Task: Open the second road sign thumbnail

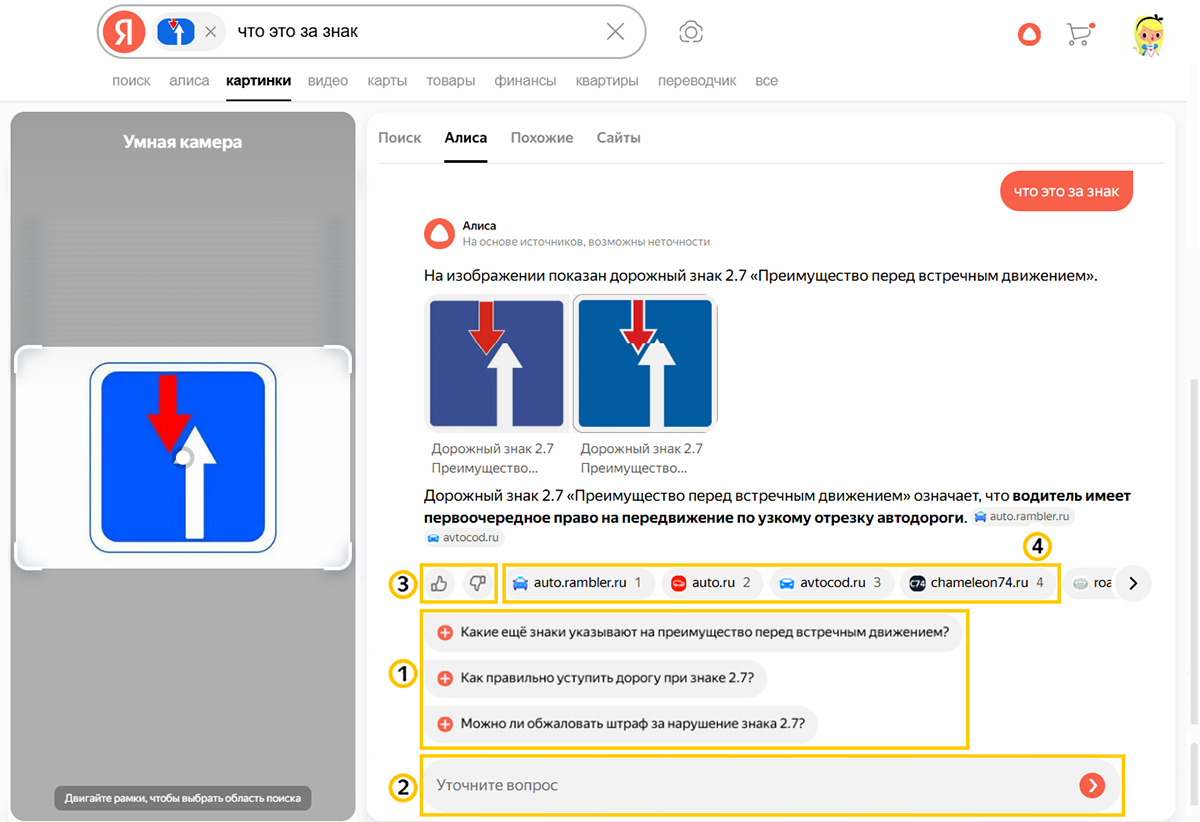Action: (645, 364)
